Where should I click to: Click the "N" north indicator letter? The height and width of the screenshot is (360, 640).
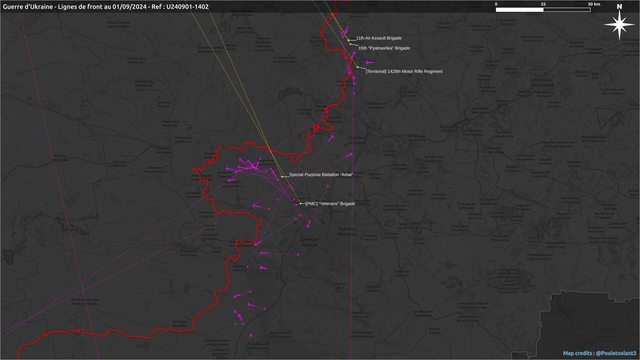pos(619,7)
